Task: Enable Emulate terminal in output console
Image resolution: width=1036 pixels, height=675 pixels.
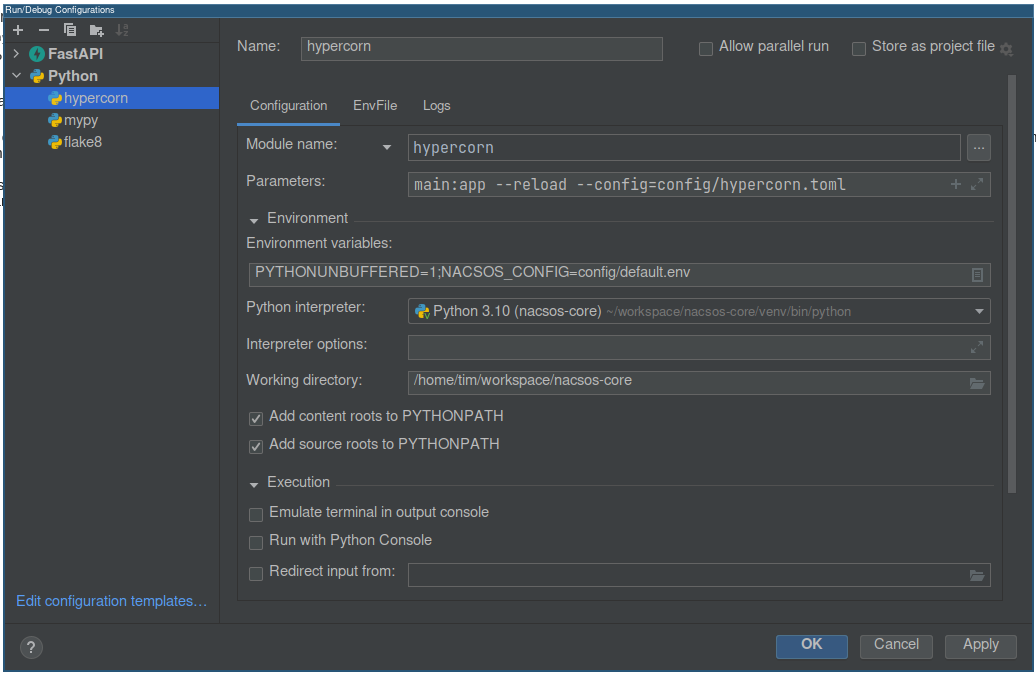Action: (x=256, y=513)
